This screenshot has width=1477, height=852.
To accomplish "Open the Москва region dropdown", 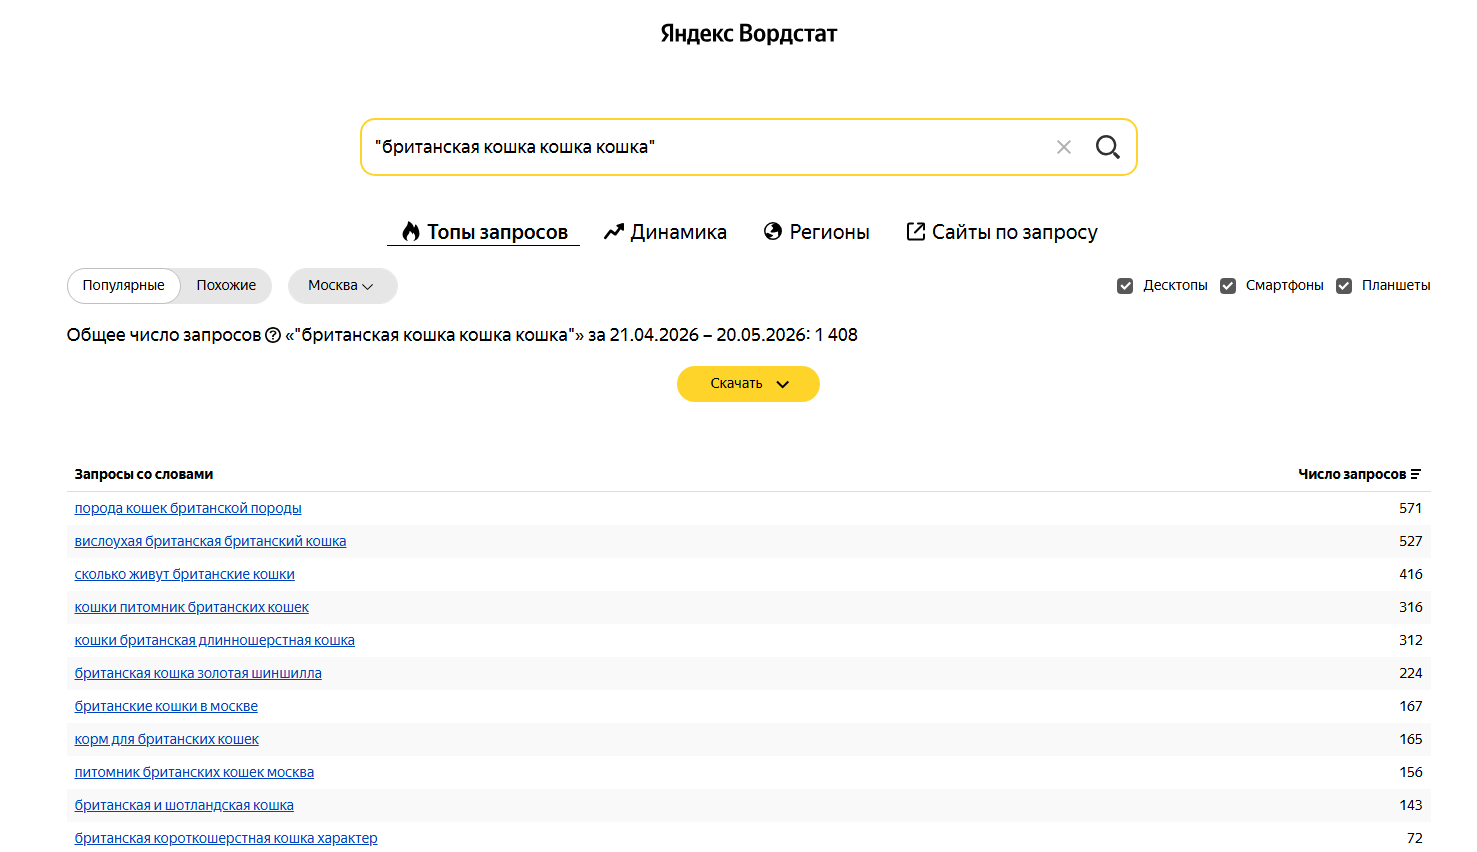I will click(343, 286).
